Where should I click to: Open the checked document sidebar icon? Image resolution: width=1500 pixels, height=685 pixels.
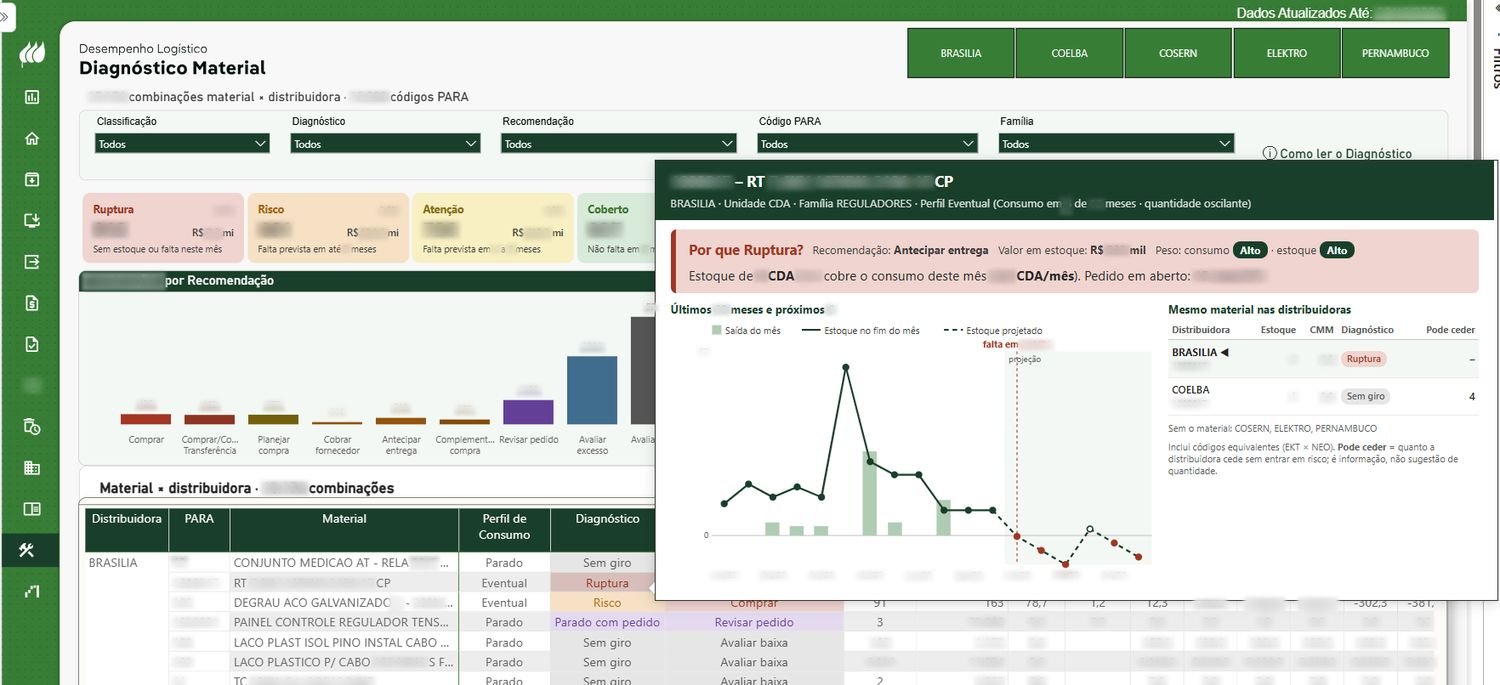32,344
